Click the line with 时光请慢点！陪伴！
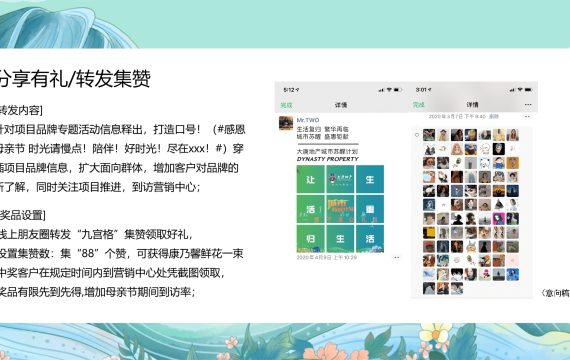Viewport: 570px width, 360px height. click(122, 148)
